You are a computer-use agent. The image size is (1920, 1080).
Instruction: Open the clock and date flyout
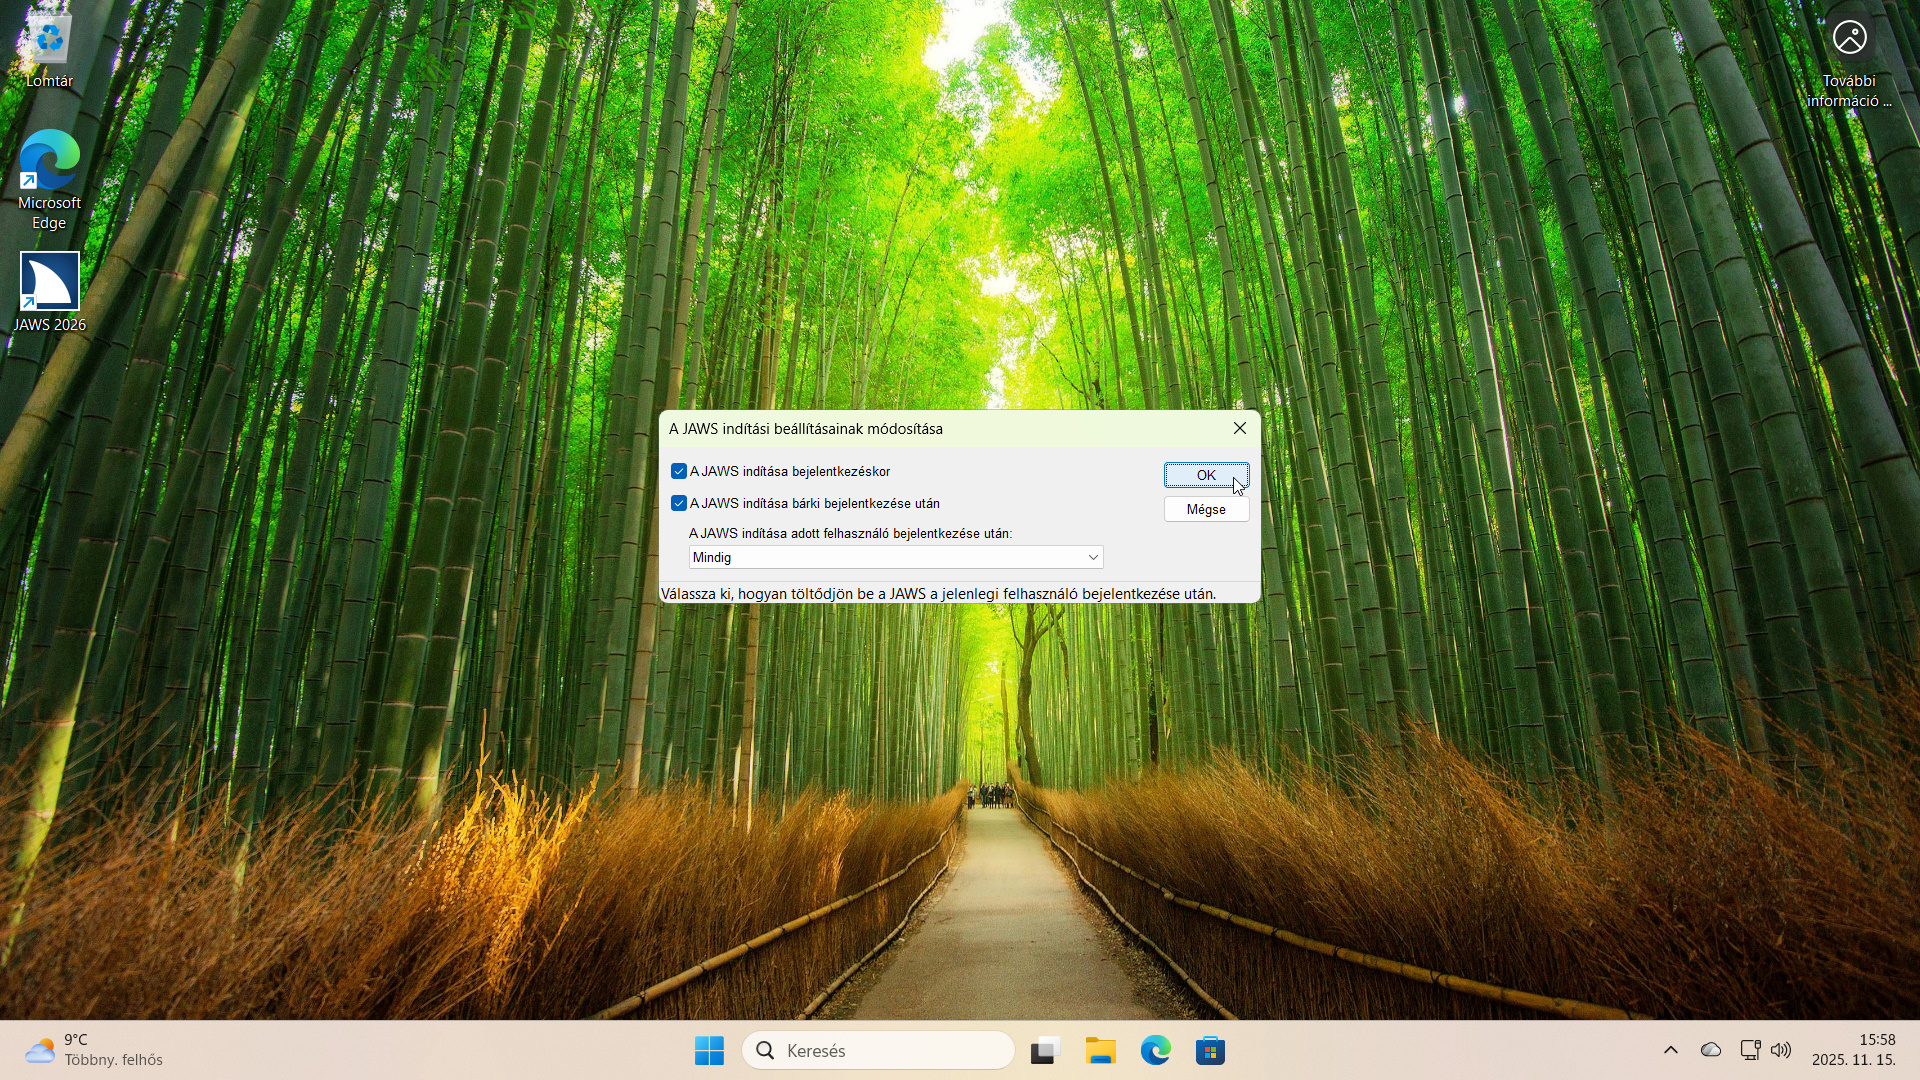click(1853, 1050)
